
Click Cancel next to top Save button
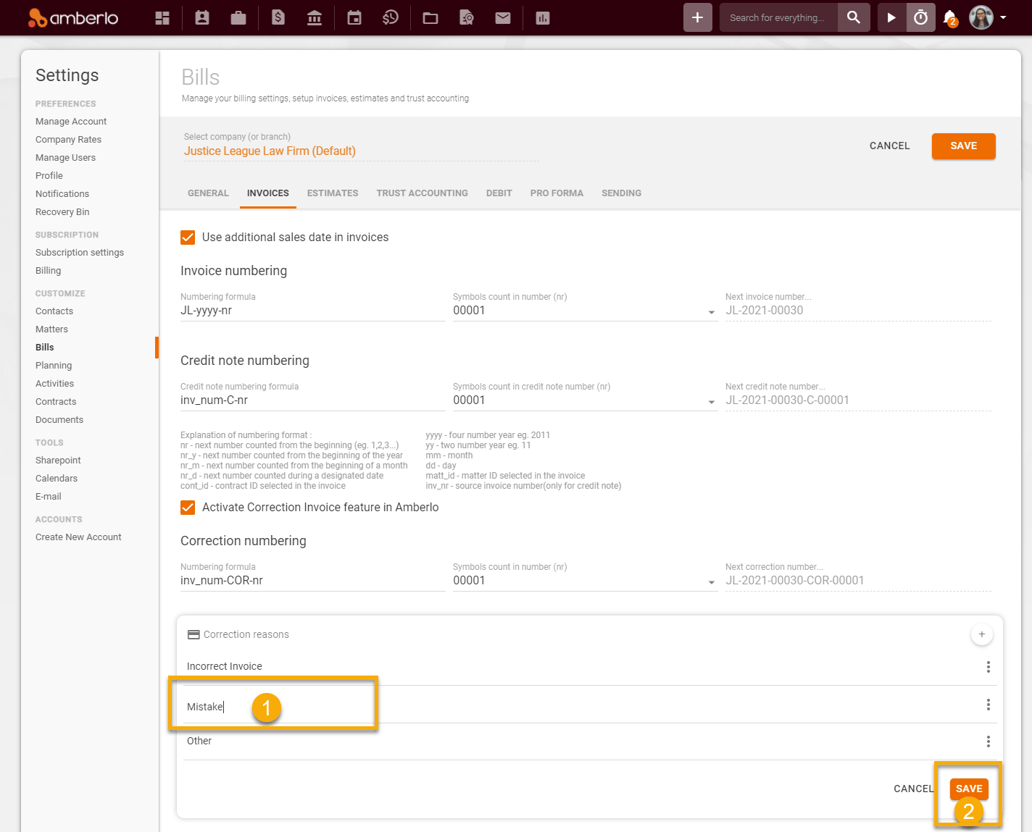coord(889,146)
